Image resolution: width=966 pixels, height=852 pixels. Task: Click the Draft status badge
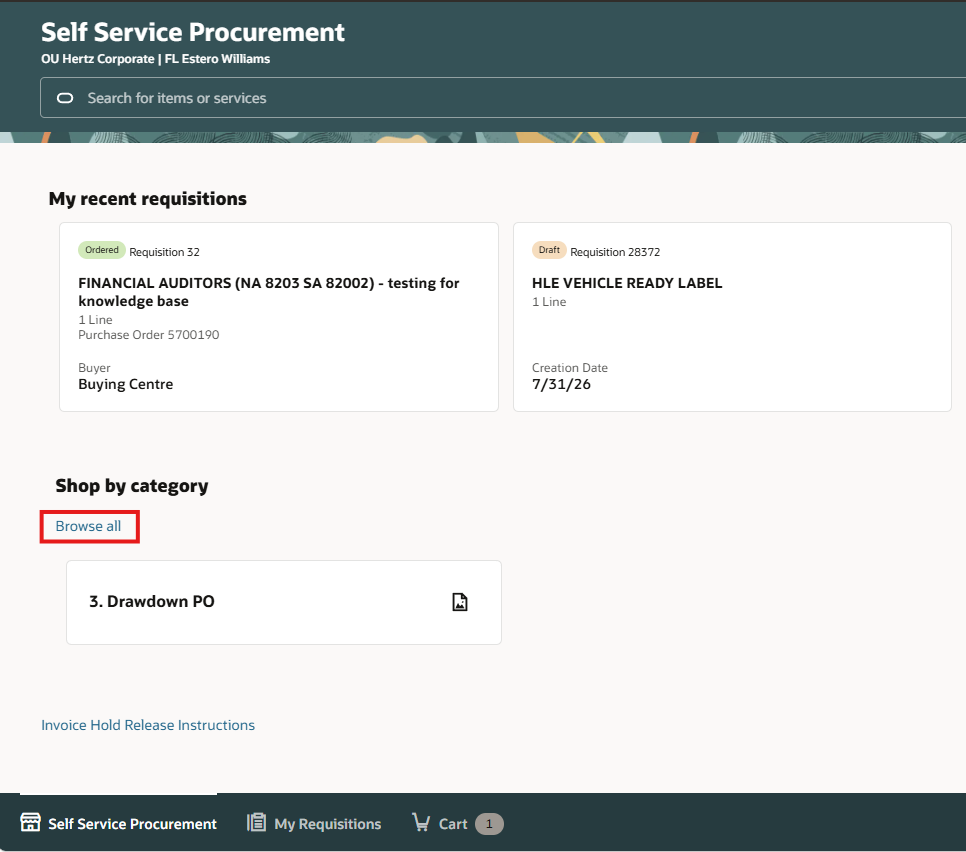[549, 250]
